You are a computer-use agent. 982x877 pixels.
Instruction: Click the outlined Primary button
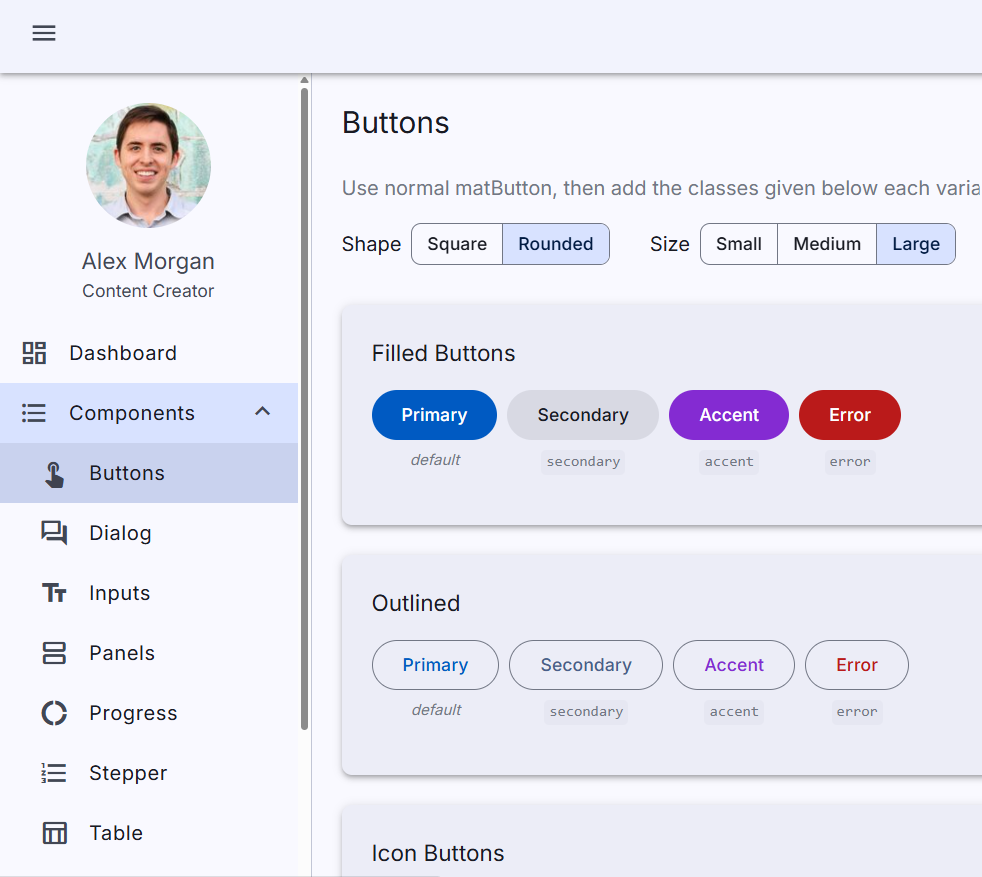pos(435,665)
